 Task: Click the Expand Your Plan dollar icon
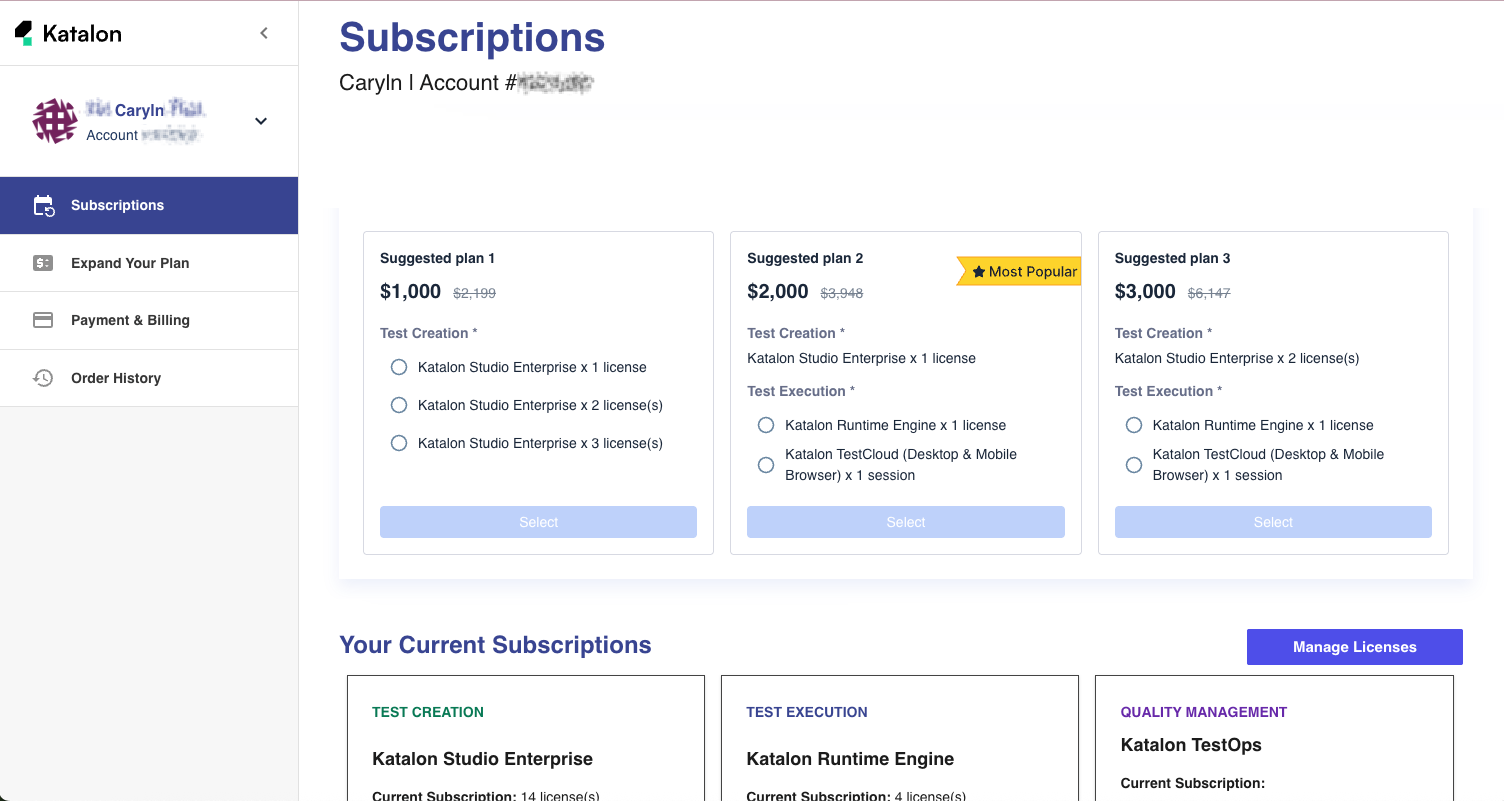click(x=43, y=262)
